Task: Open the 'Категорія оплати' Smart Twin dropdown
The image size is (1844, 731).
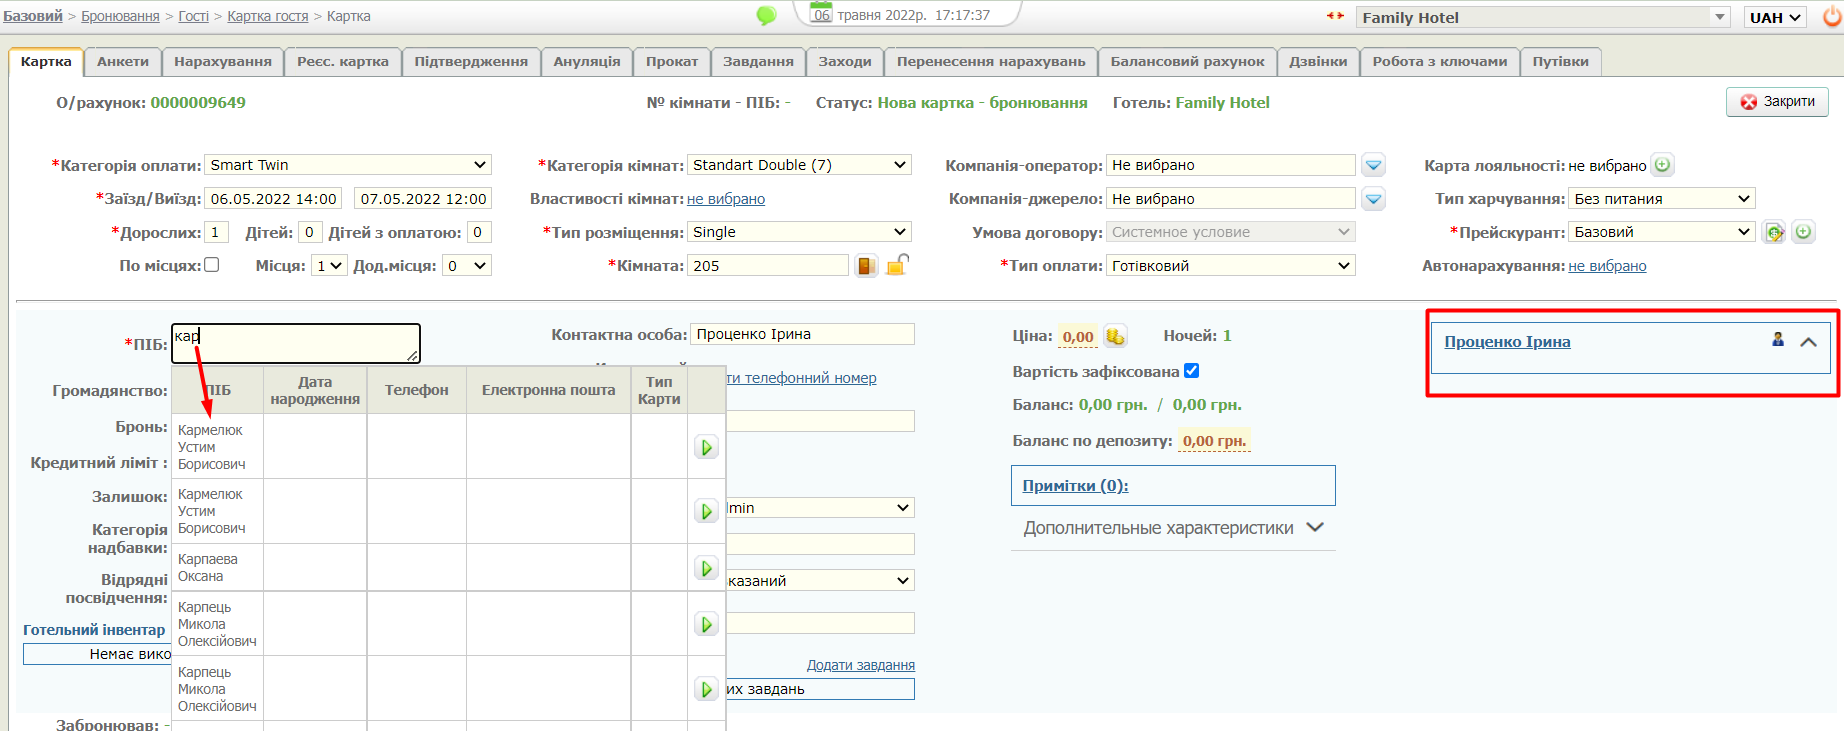Action: [347, 165]
